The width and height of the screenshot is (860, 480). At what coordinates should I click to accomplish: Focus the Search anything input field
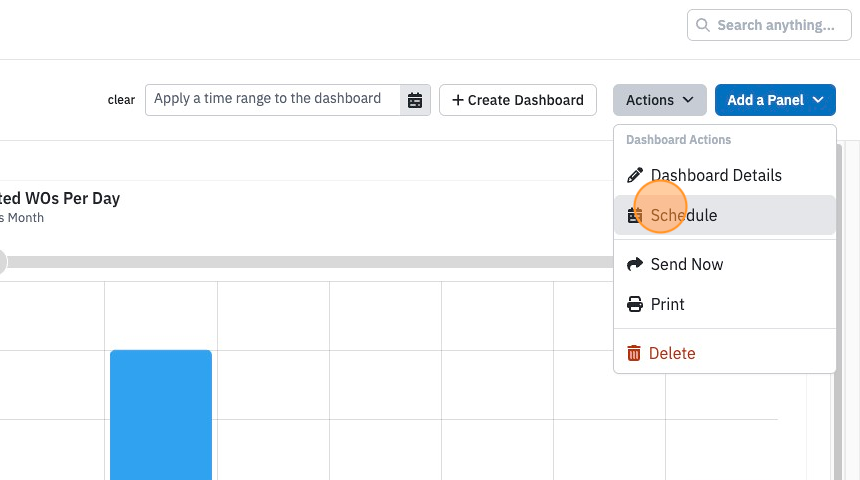pyautogui.click(x=769, y=25)
